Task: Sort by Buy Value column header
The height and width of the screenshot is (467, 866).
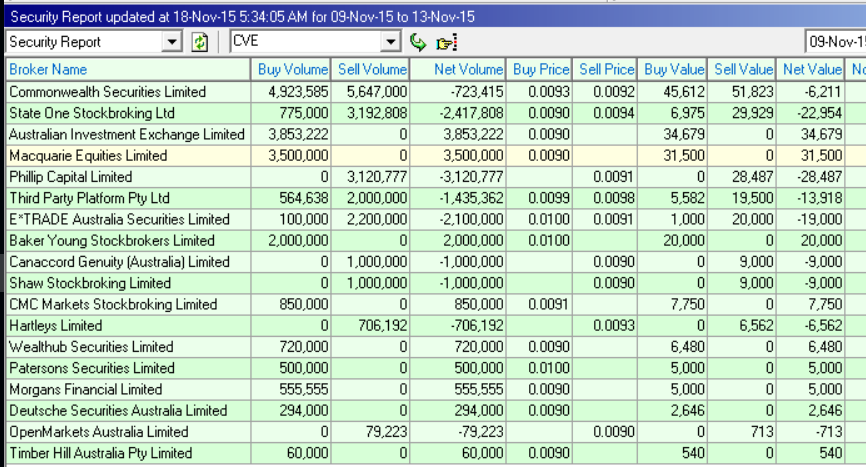Action: (672, 70)
